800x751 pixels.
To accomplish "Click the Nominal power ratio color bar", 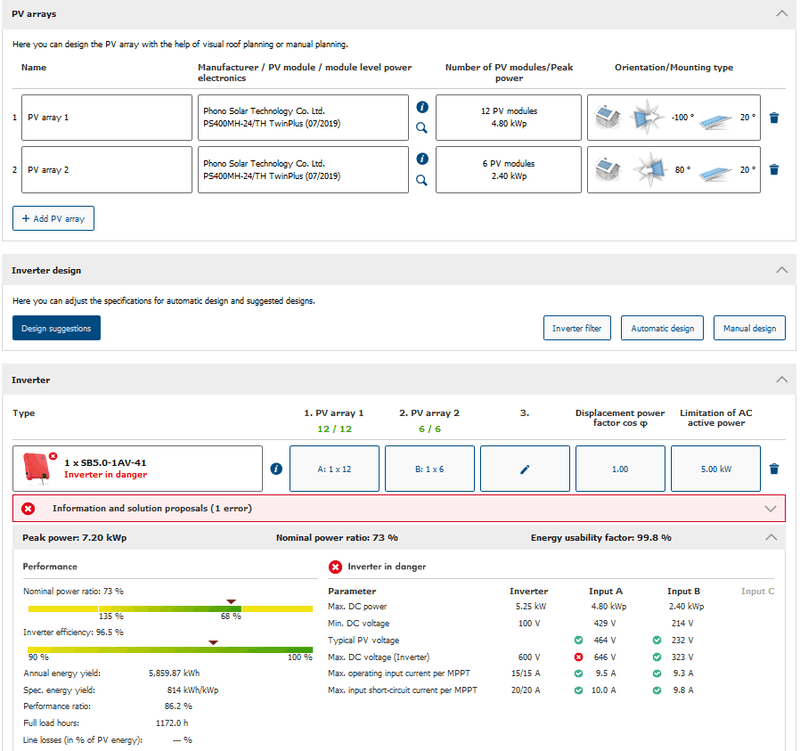I will click(170, 608).
